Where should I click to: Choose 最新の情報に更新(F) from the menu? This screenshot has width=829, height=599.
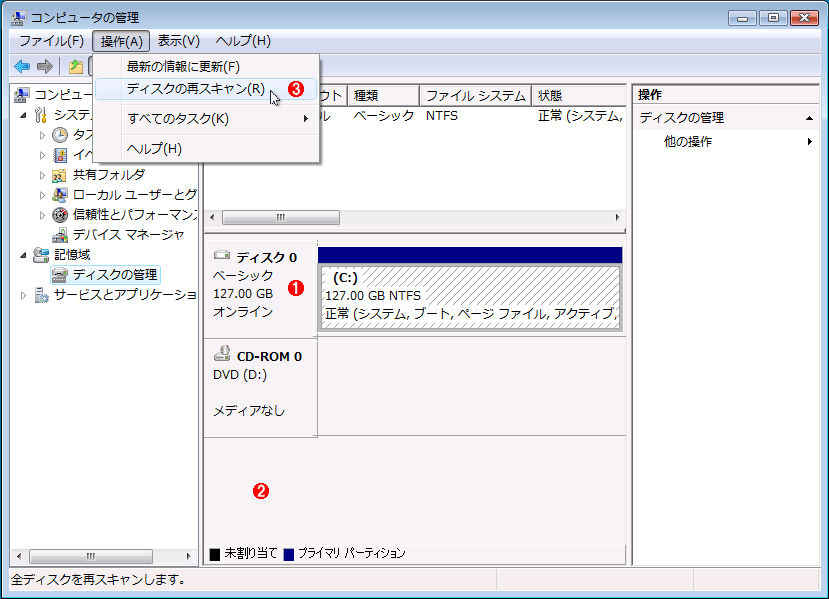207,67
